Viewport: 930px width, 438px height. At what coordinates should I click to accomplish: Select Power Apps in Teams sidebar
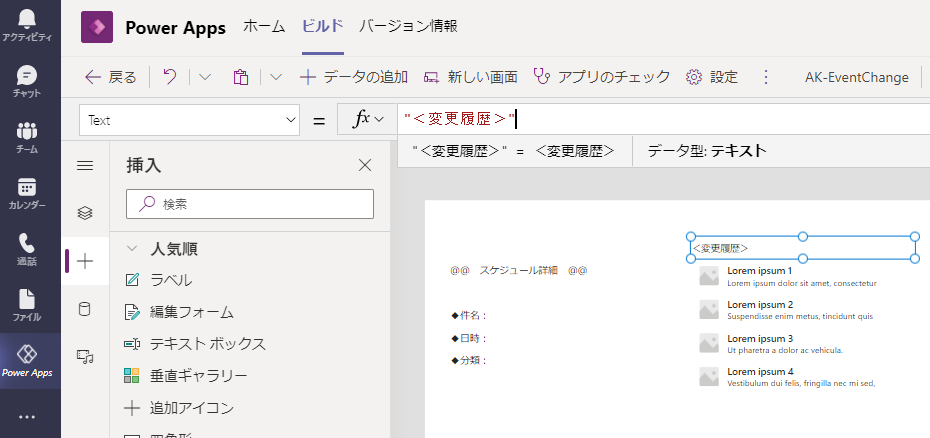pyautogui.click(x=27, y=361)
